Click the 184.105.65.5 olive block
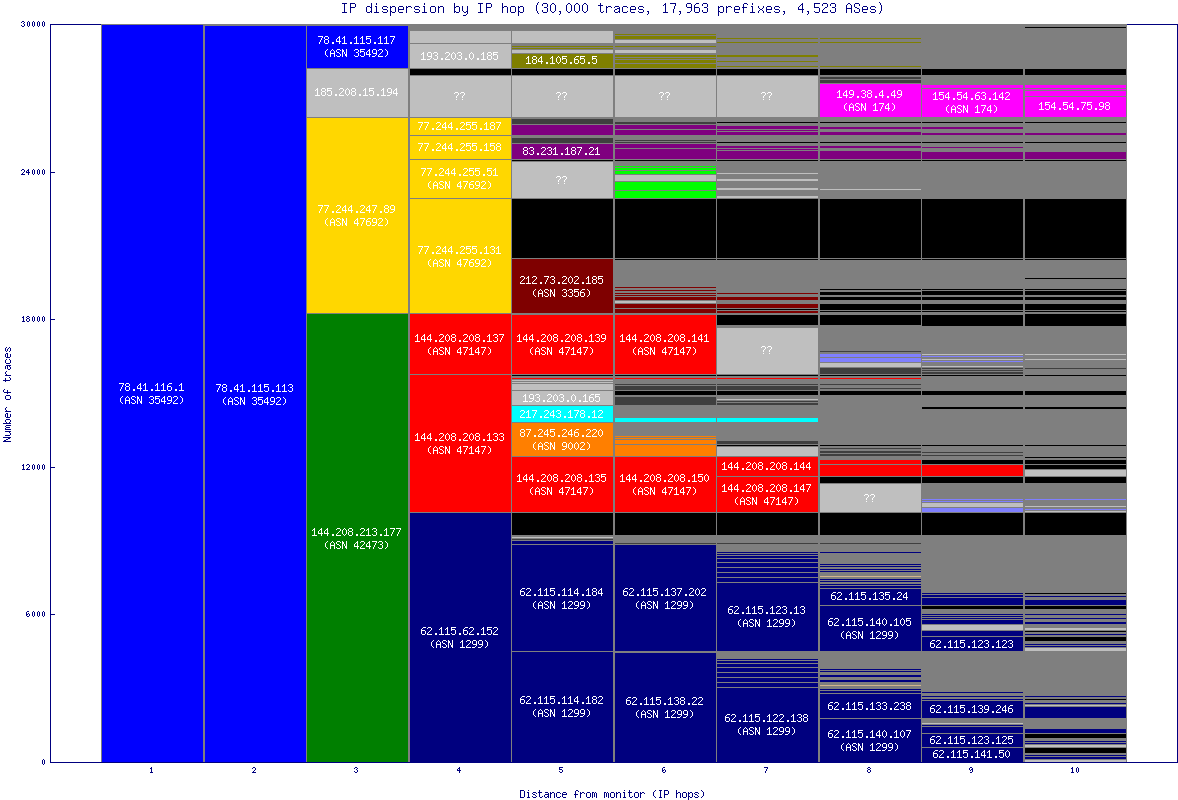1178x800 pixels. pyautogui.click(x=562, y=60)
